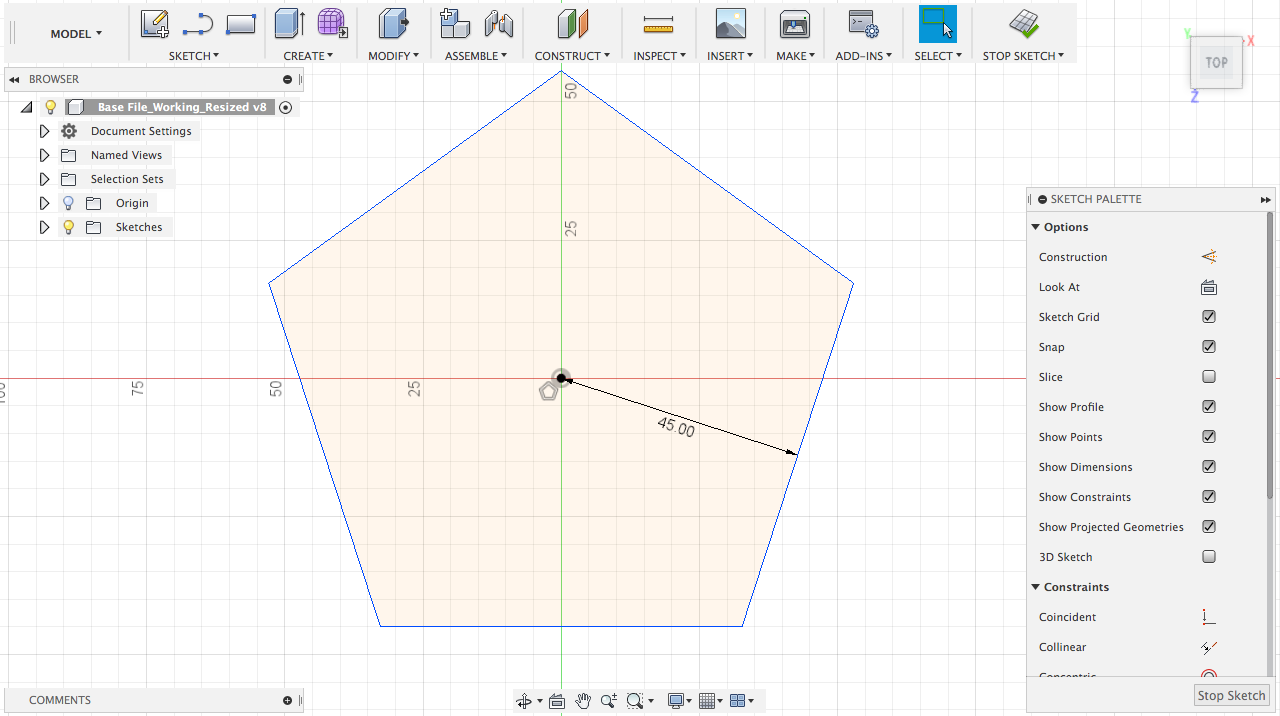
Task: Click the TOP face of the view cube
Action: [1216, 63]
